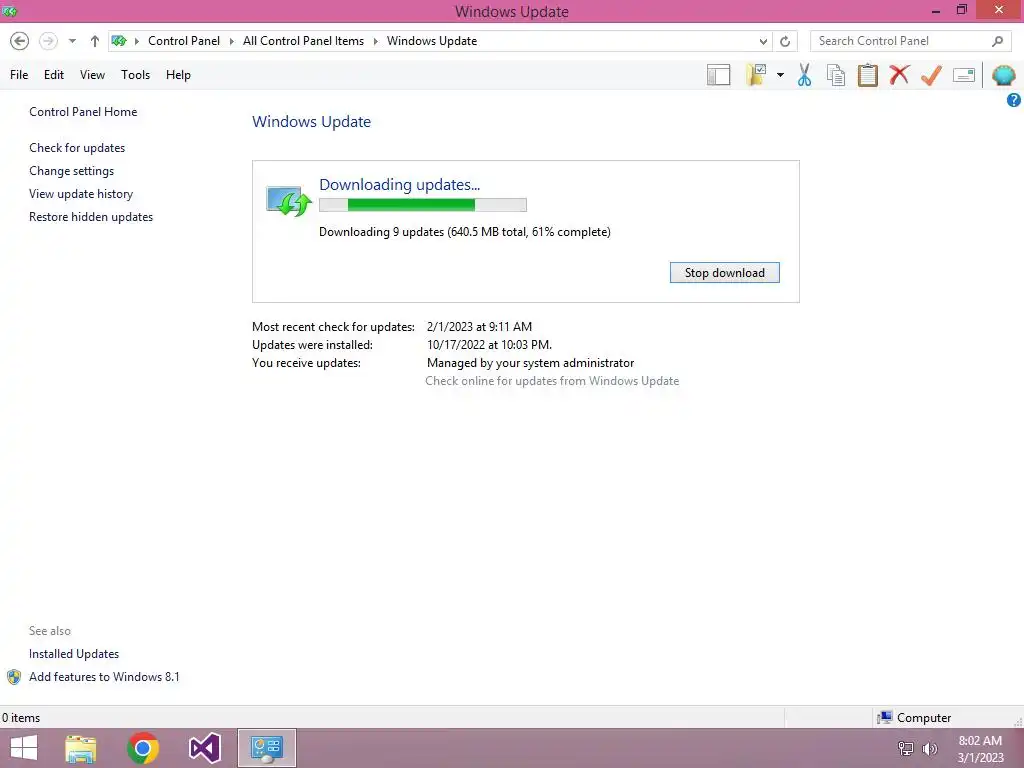
Task: Focus the Search Control Panel box
Action: [910, 41]
